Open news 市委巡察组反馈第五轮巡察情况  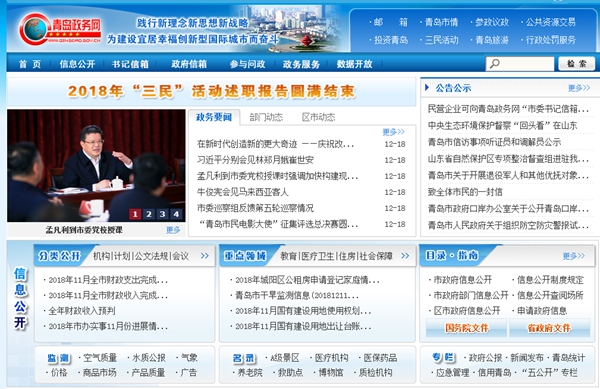(x=255, y=208)
